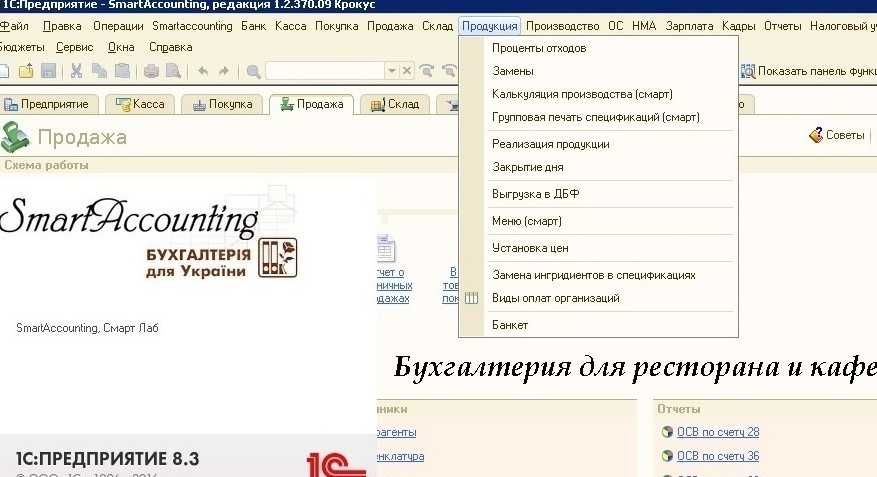Collapse the open Продукция menu
This screenshot has width=877, height=477.
click(489, 26)
